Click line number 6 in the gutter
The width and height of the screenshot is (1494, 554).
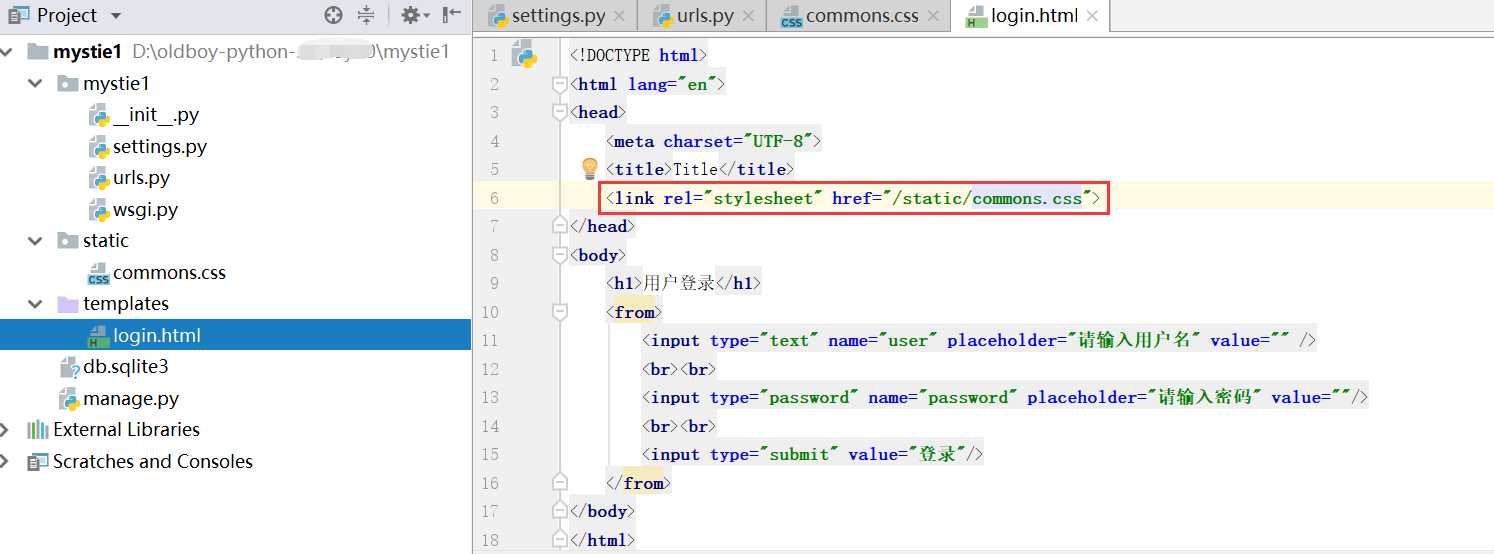[x=494, y=198]
